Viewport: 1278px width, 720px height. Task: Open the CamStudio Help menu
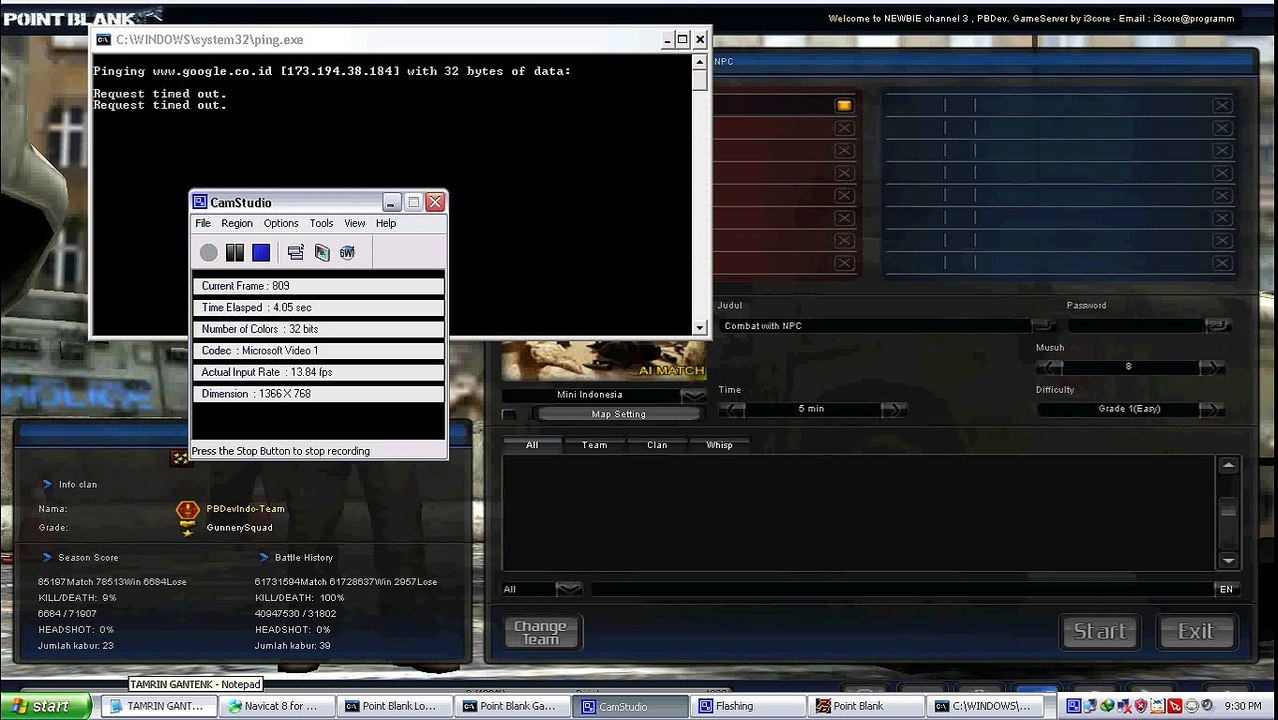(x=386, y=223)
